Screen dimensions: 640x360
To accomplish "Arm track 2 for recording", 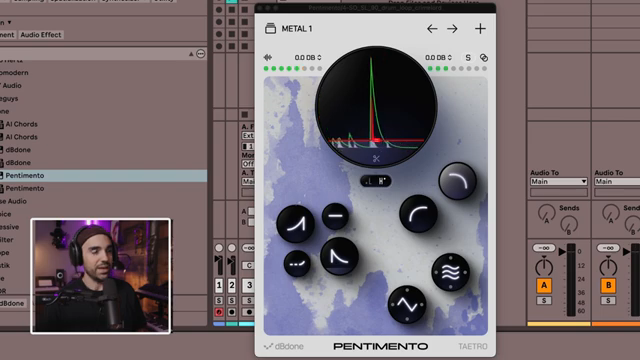I will click(x=231, y=312).
